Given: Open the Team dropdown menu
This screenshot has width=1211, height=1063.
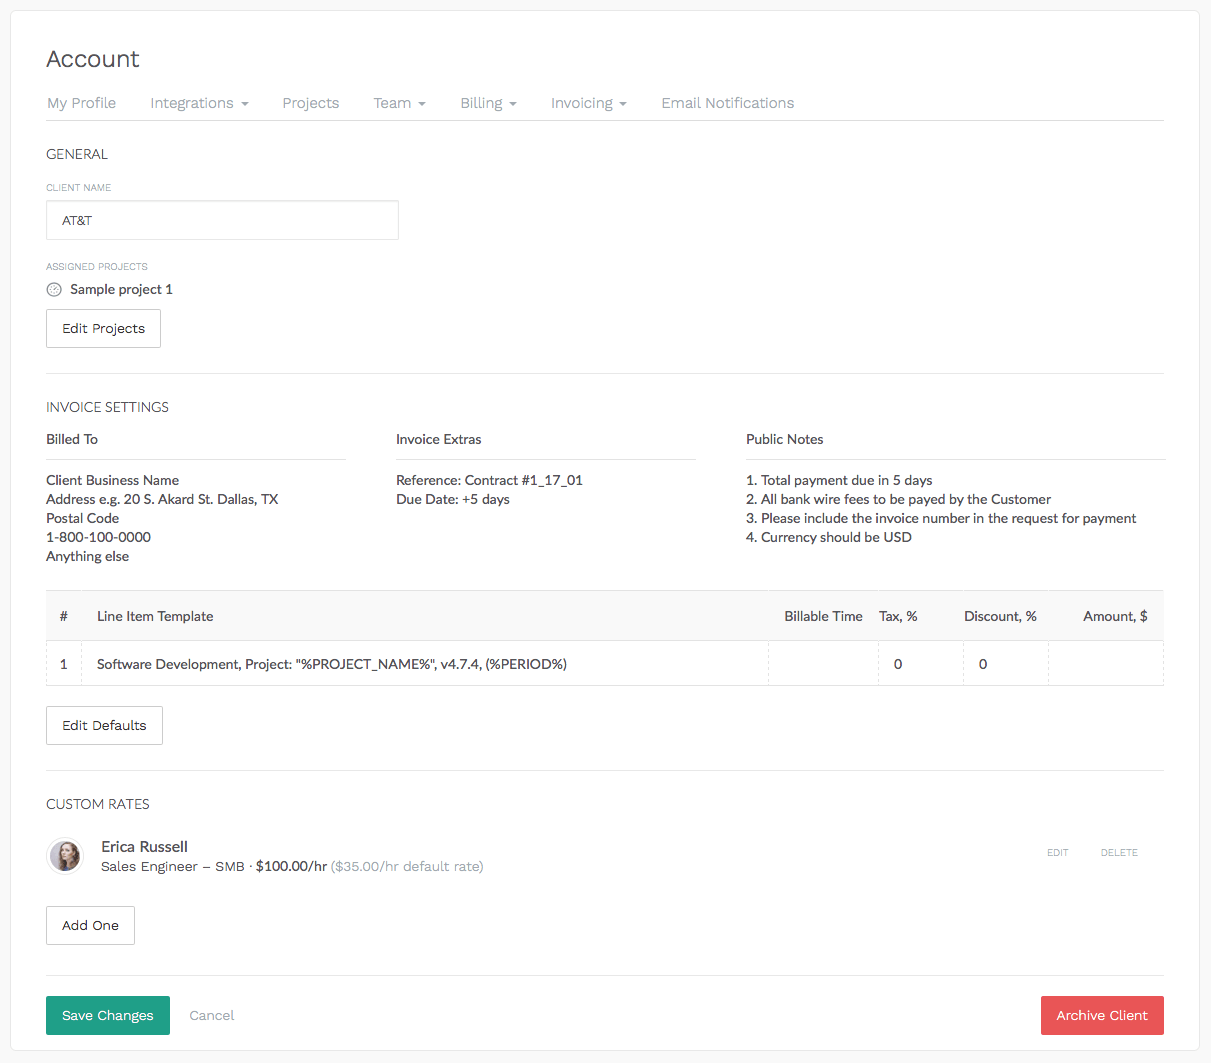Looking at the screenshot, I should [x=399, y=103].
